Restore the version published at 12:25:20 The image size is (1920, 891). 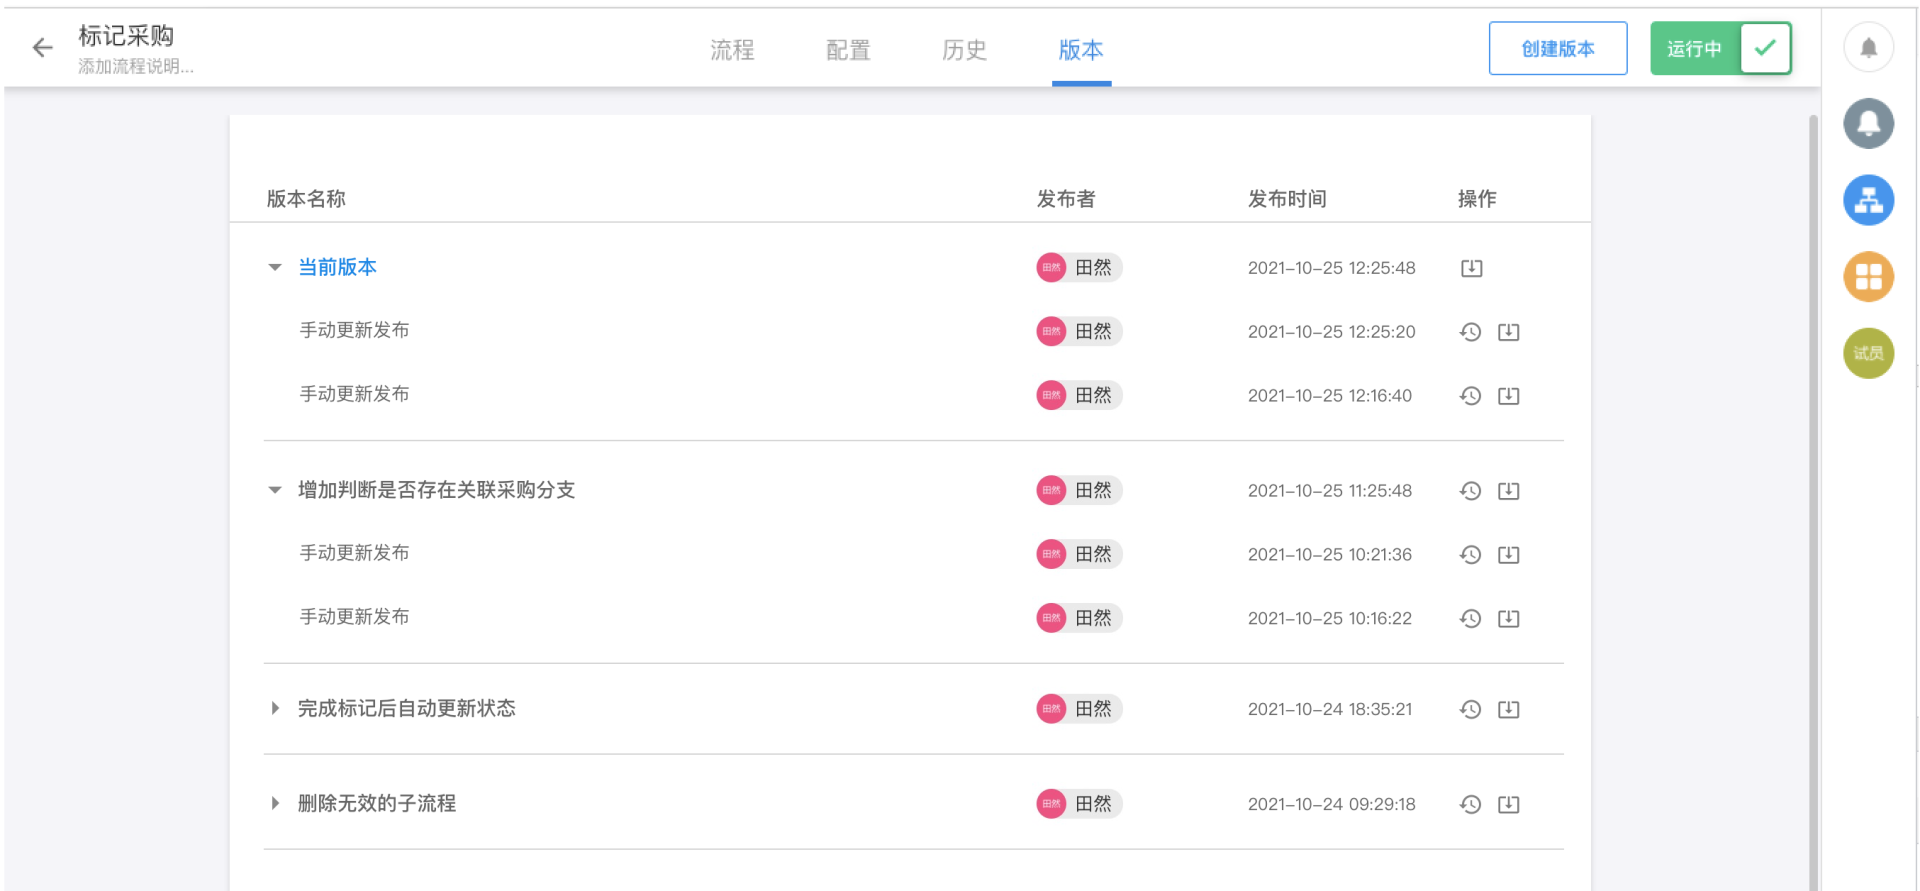pyautogui.click(x=1470, y=332)
